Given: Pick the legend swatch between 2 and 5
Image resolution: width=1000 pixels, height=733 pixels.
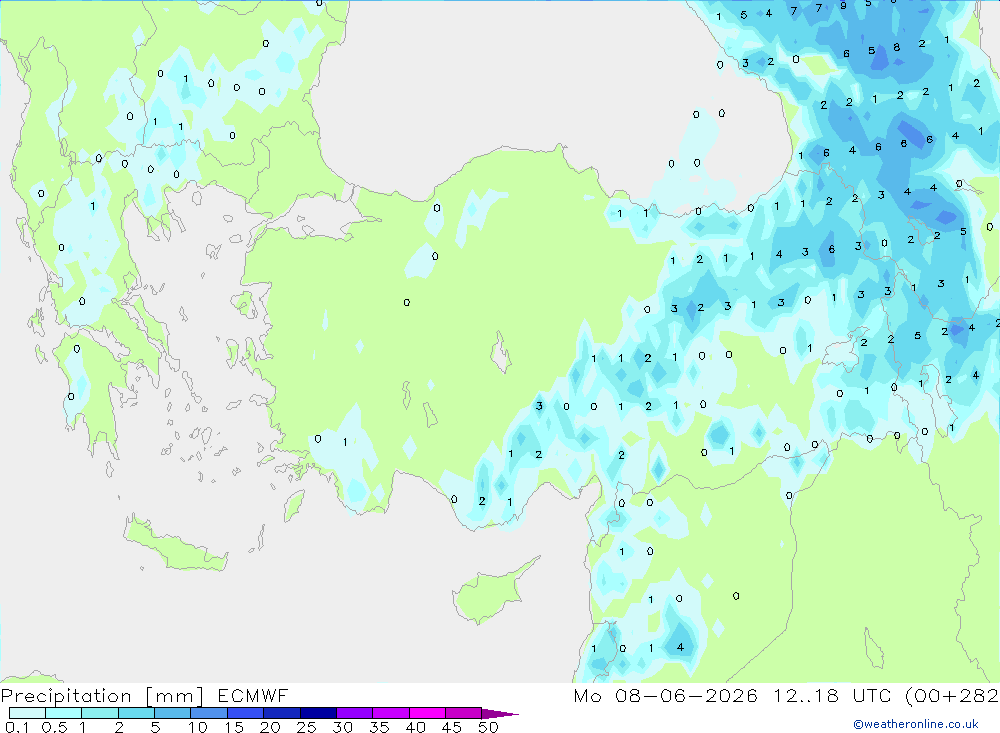Looking at the screenshot, I should pos(136,713).
